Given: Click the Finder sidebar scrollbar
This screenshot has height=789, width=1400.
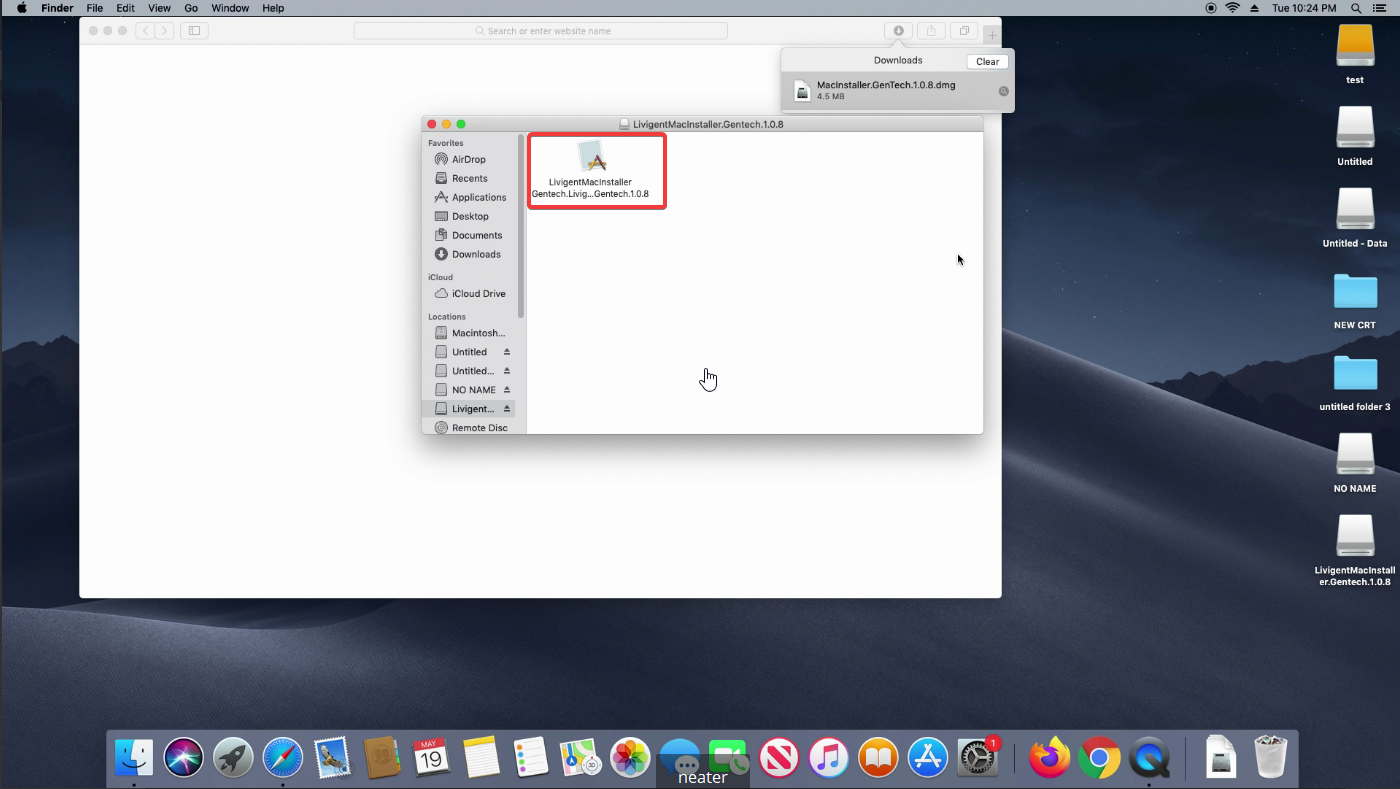Looking at the screenshot, I should [x=521, y=227].
